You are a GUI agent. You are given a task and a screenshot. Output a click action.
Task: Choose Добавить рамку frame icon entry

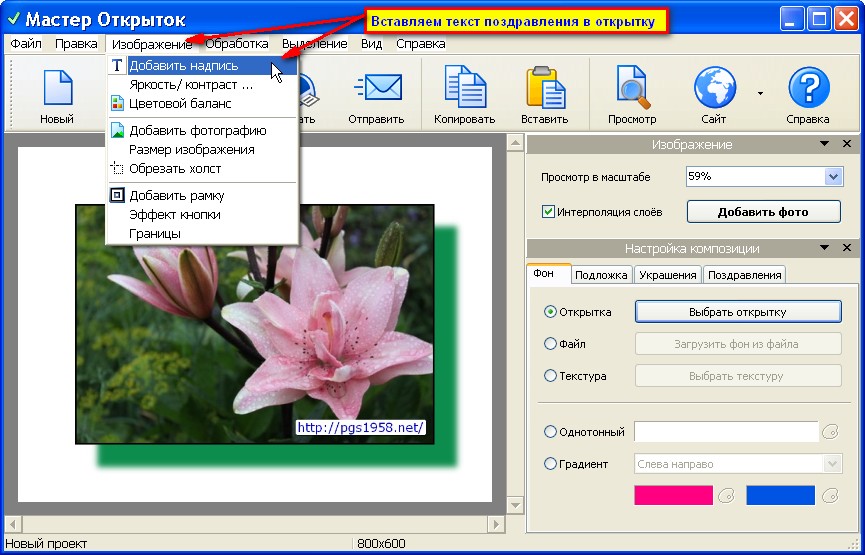pyautogui.click(x=117, y=195)
